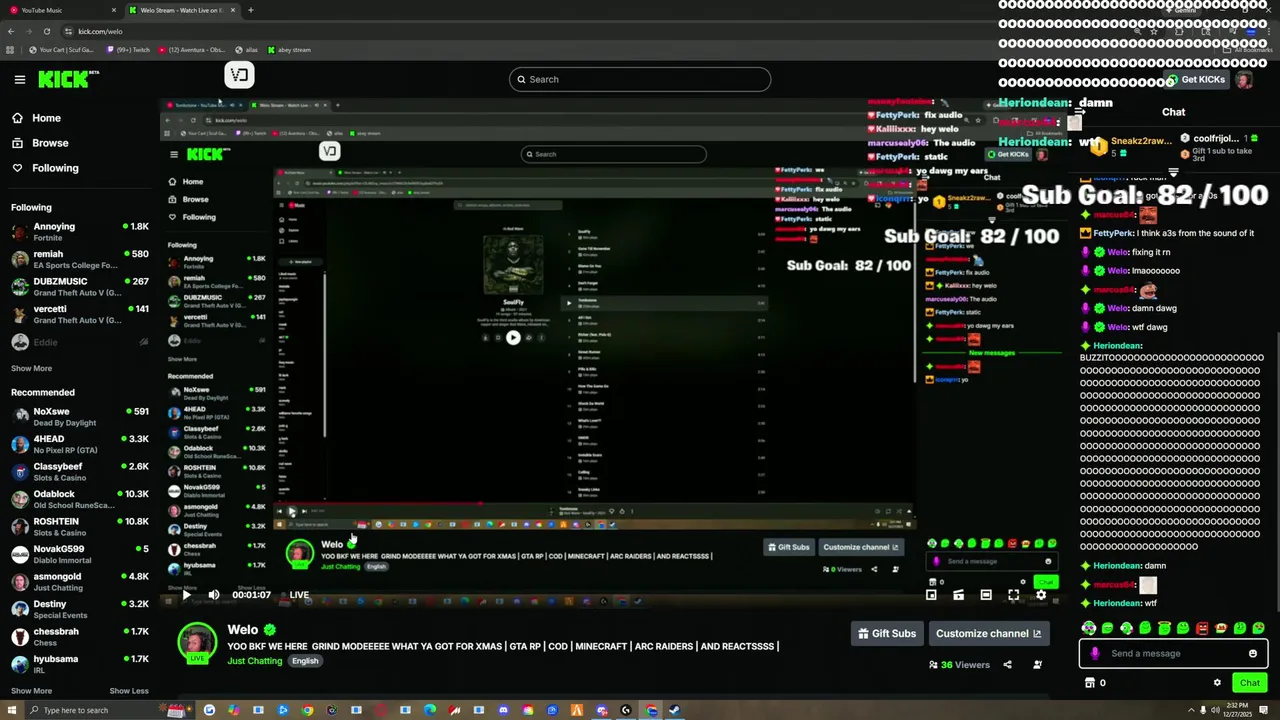
Task: Click the Get KICKs button
Action: [1196, 80]
